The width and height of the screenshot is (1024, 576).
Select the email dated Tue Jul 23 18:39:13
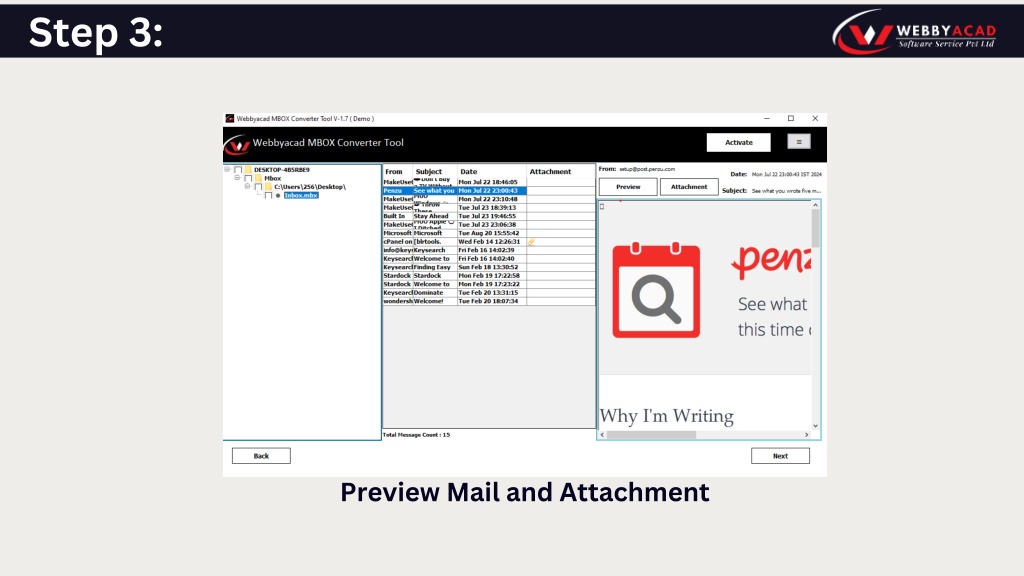(x=488, y=208)
